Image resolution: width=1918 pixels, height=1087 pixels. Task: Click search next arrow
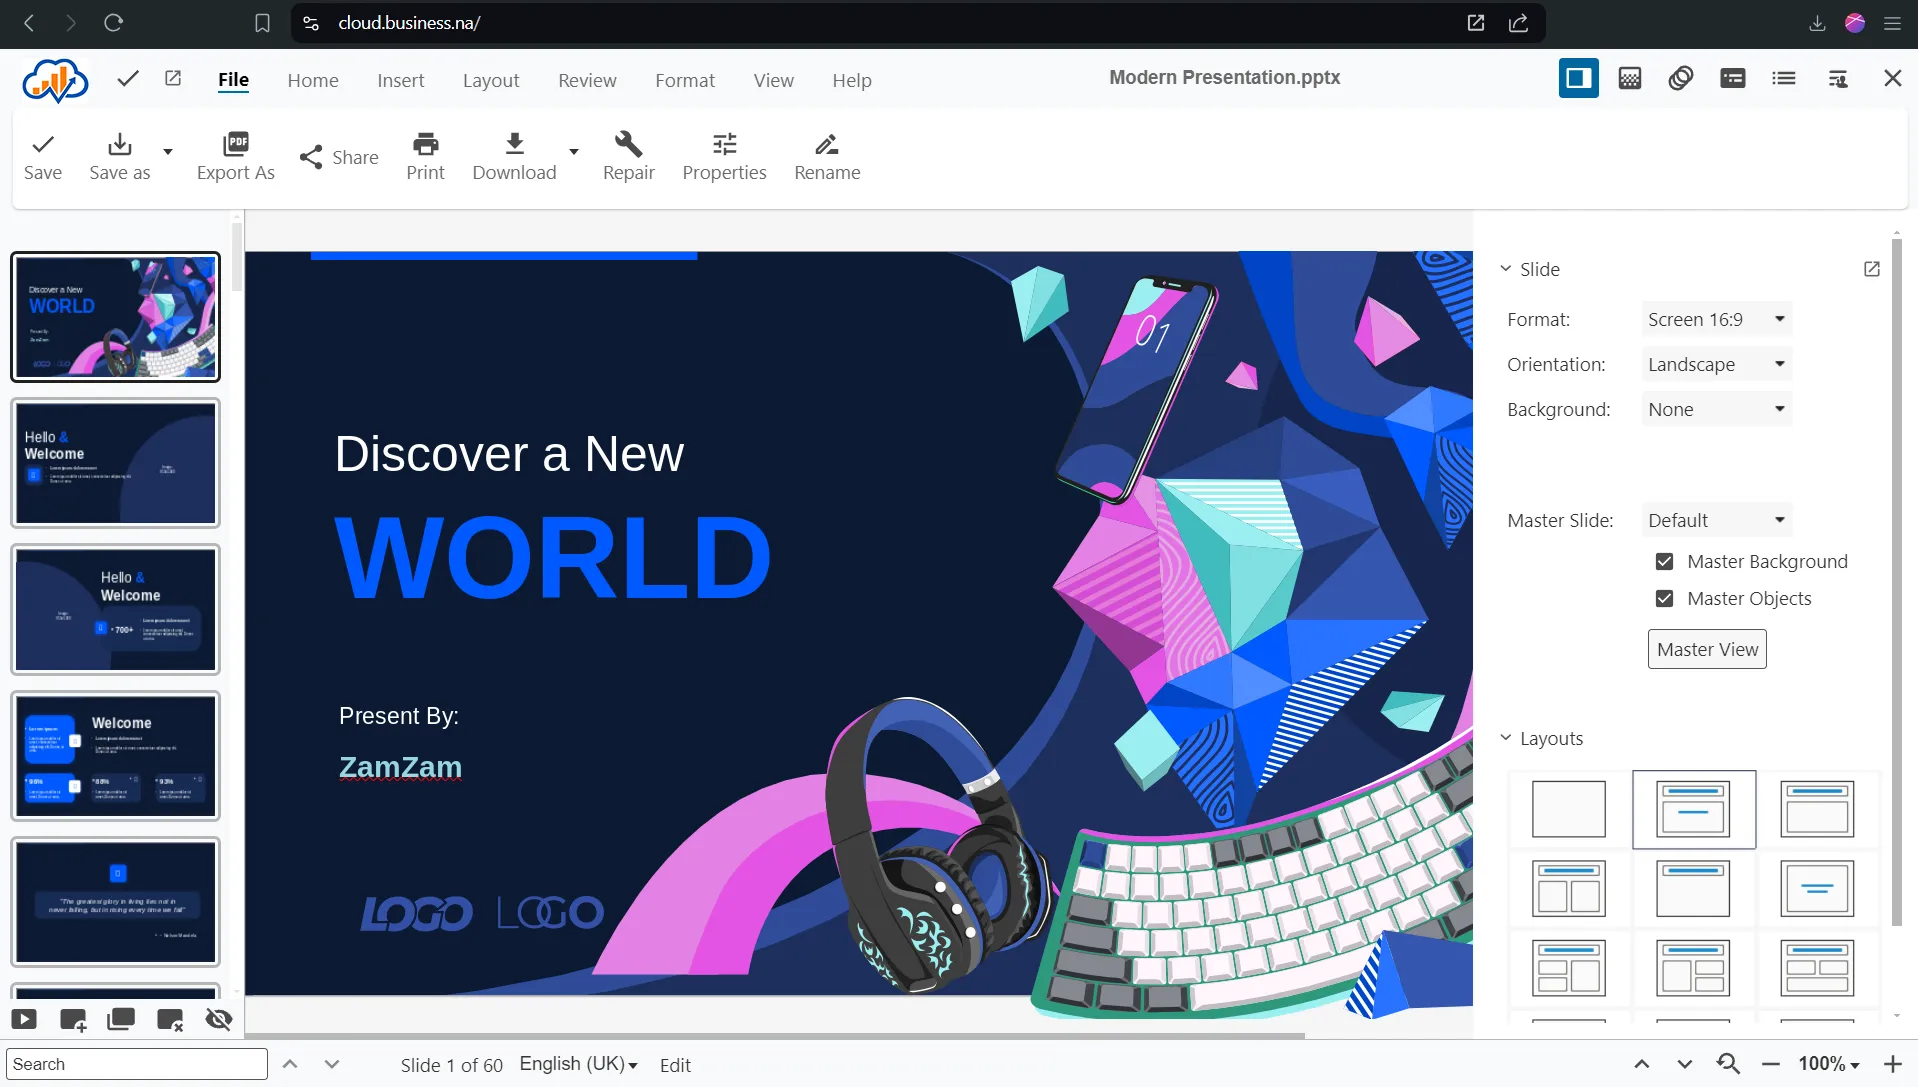pos(332,1064)
